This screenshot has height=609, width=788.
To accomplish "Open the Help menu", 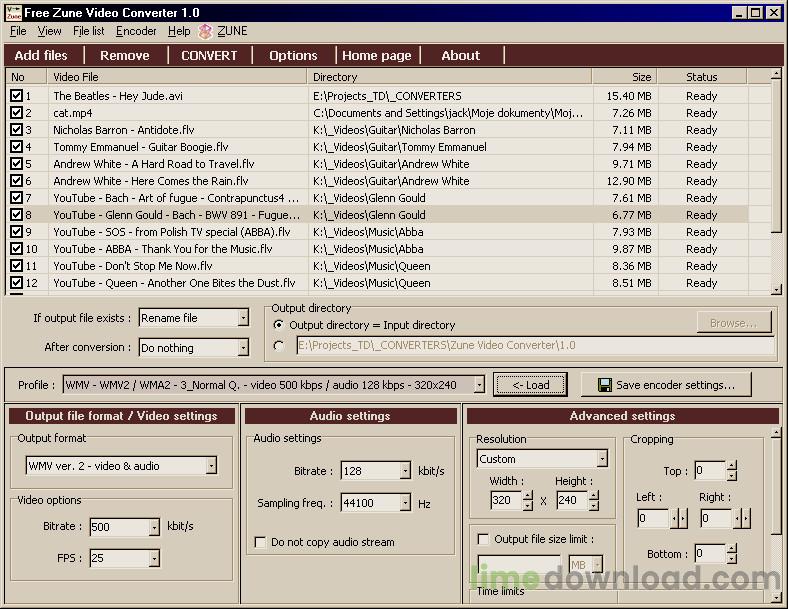I will pyautogui.click(x=179, y=31).
